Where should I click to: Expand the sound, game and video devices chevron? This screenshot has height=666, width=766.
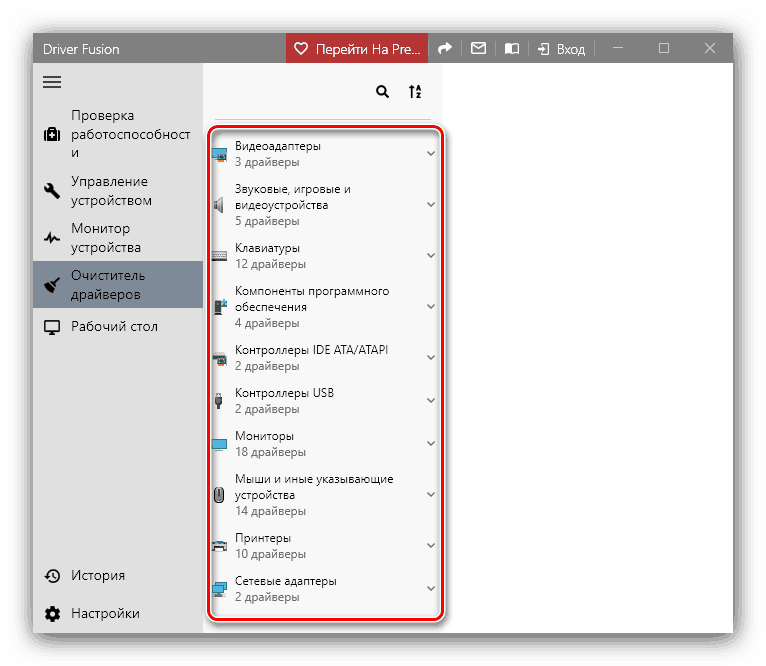coord(431,204)
